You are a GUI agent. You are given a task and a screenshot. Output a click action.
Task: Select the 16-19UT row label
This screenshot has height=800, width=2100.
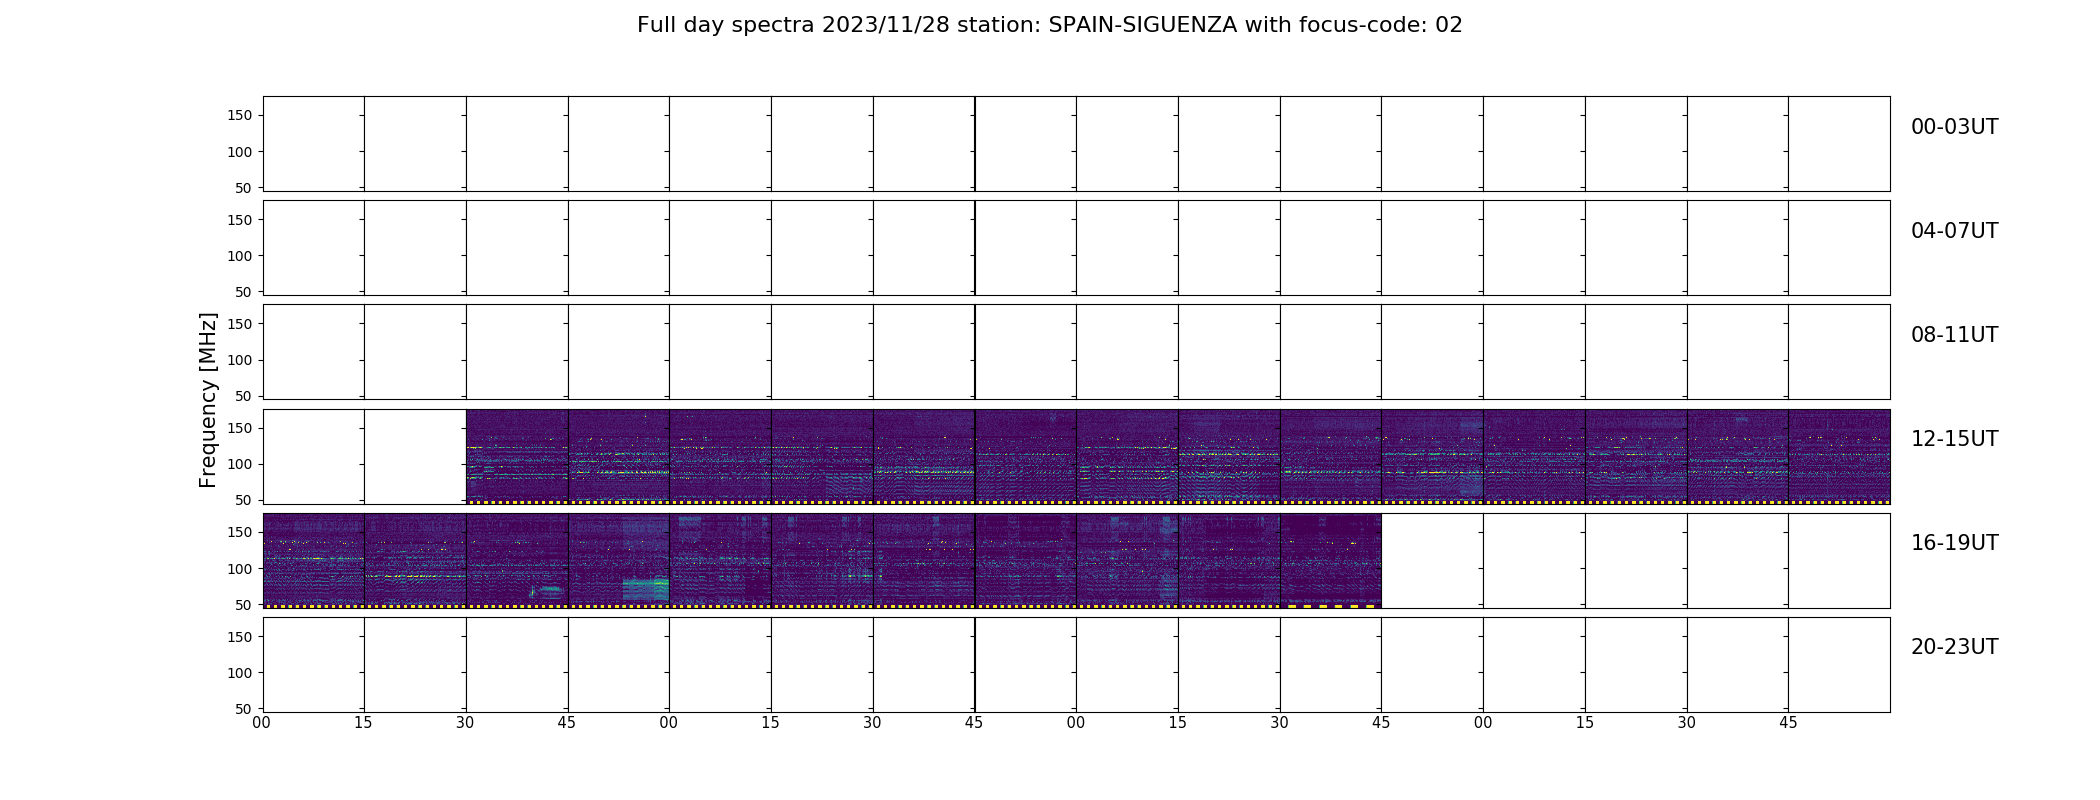[x=1954, y=543]
